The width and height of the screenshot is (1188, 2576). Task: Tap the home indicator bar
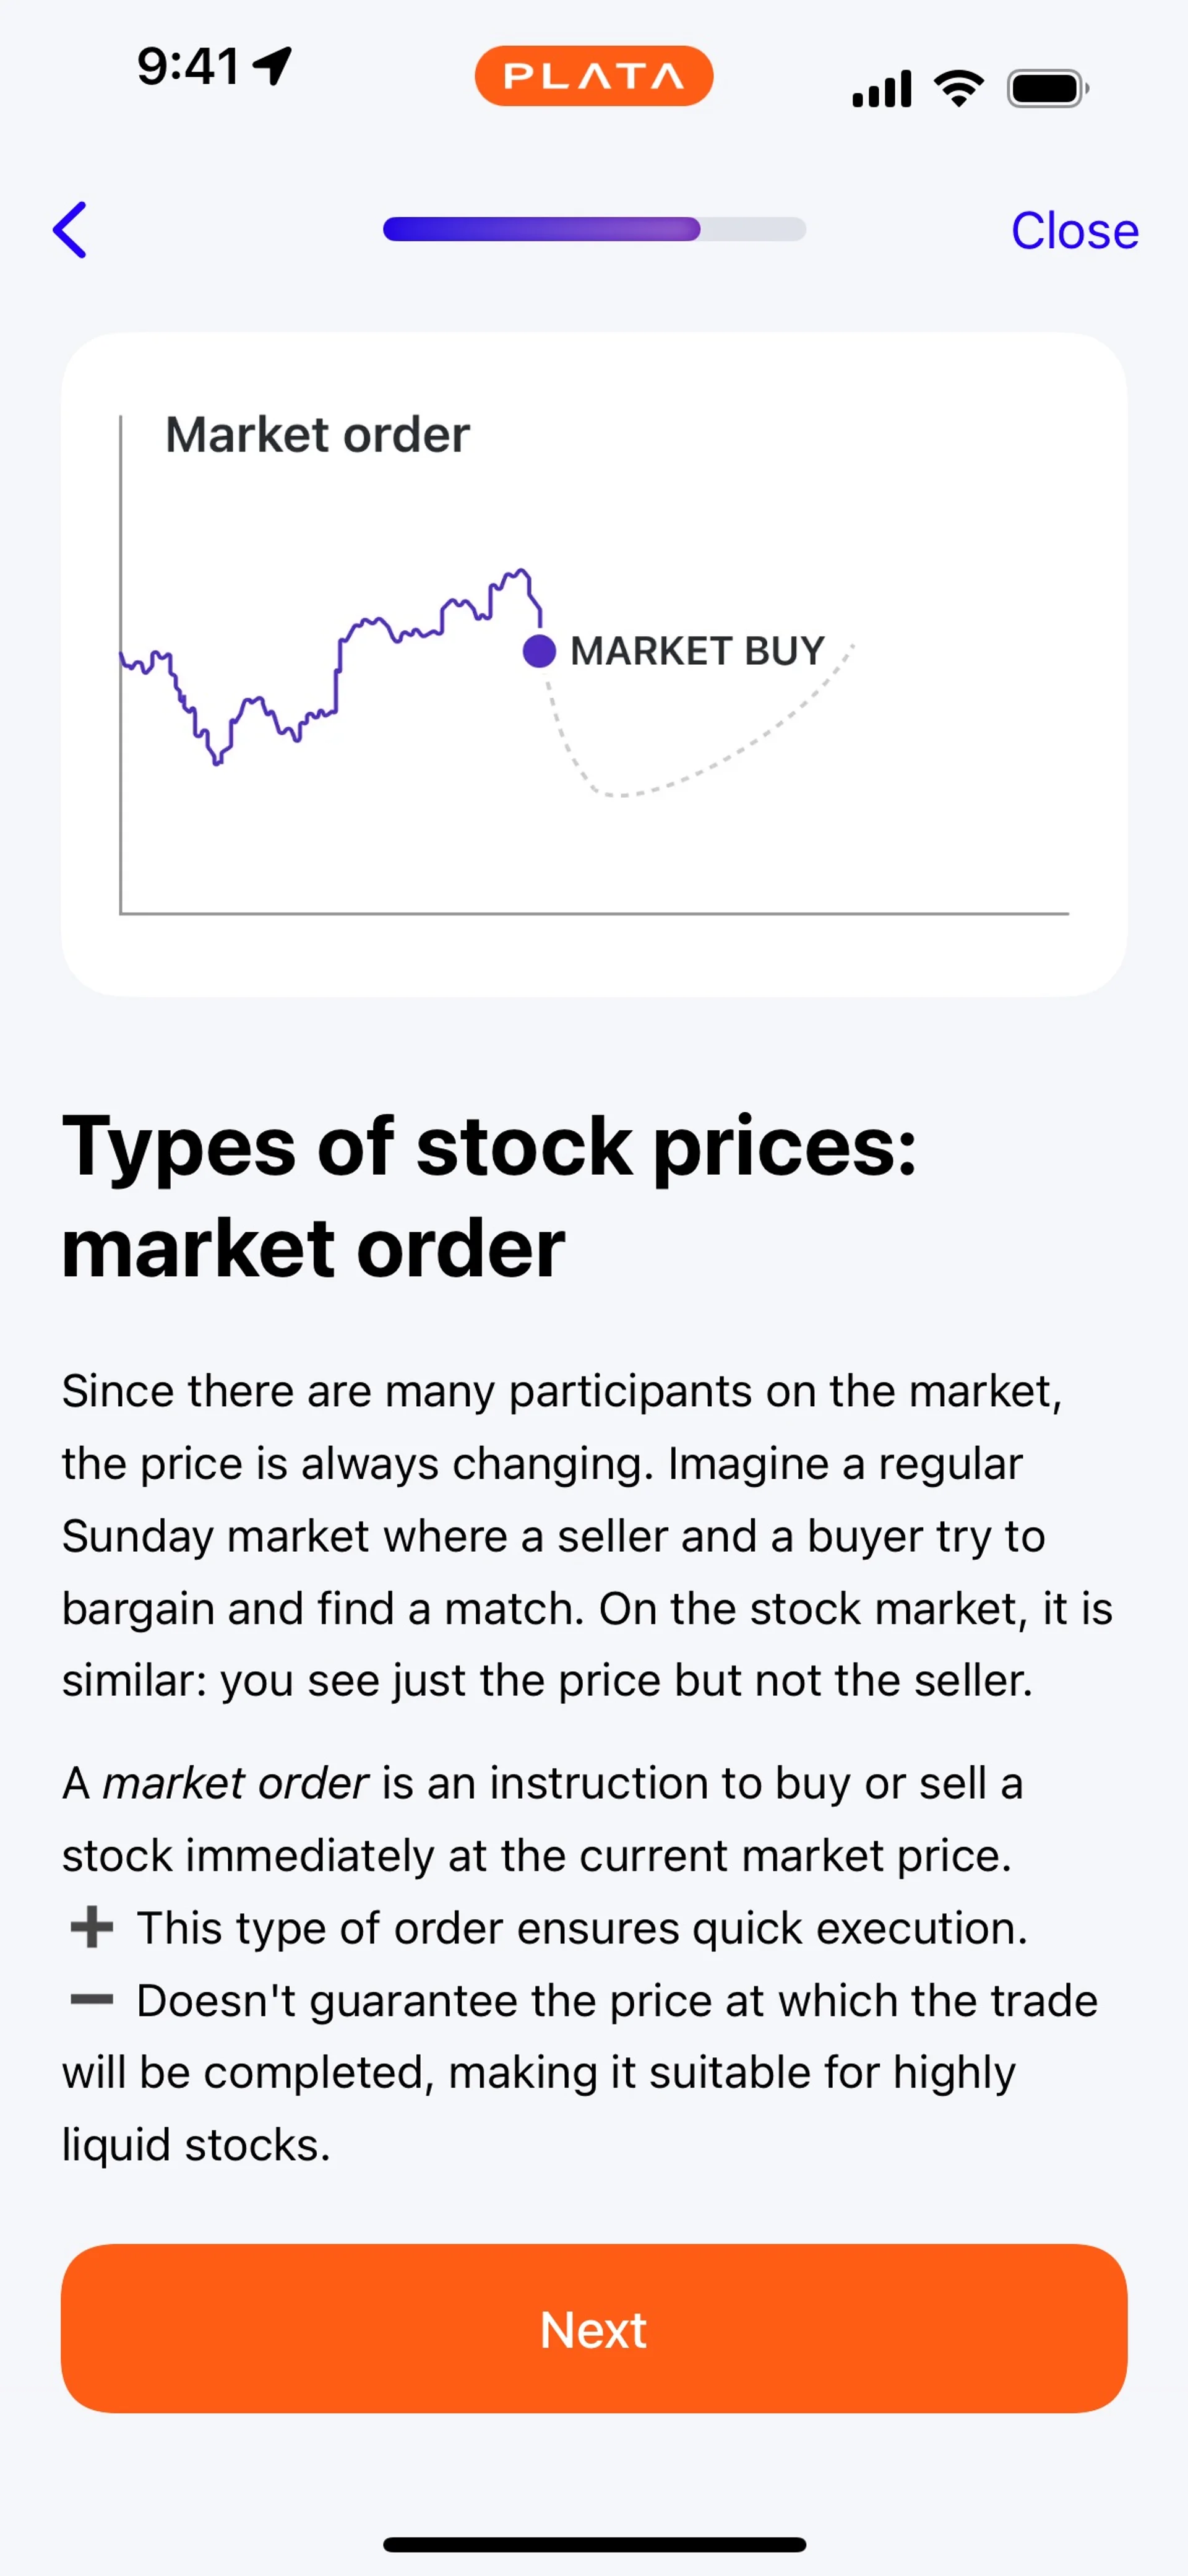coord(594,2544)
